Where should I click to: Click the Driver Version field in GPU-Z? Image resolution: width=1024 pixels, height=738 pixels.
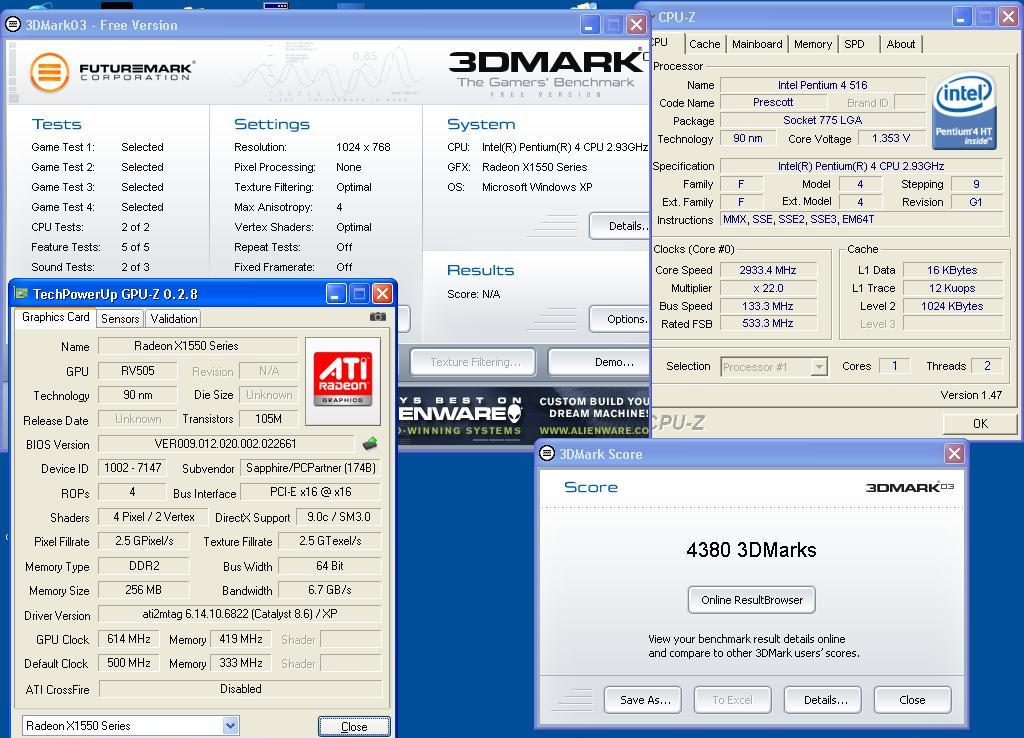pos(240,614)
